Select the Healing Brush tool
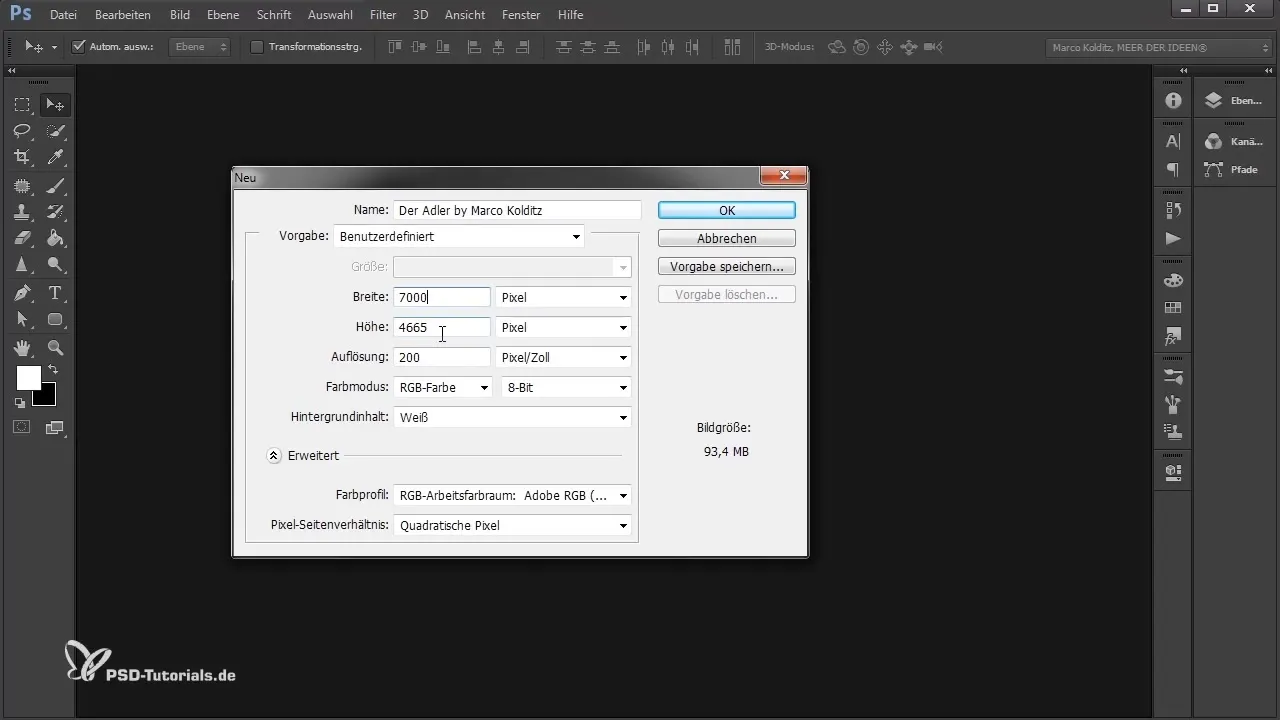1280x720 pixels. click(x=22, y=185)
